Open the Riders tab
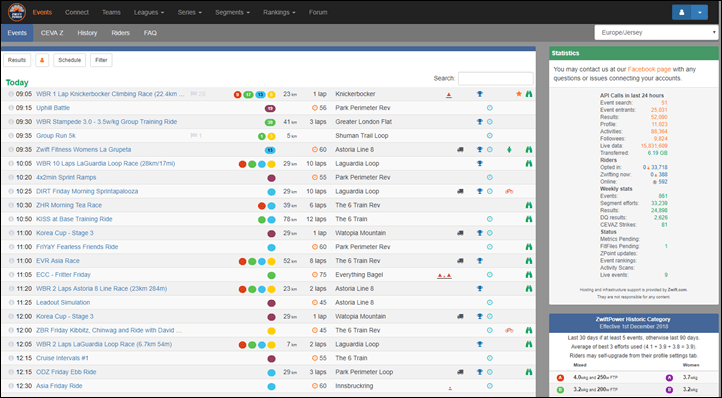 [120, 33]
